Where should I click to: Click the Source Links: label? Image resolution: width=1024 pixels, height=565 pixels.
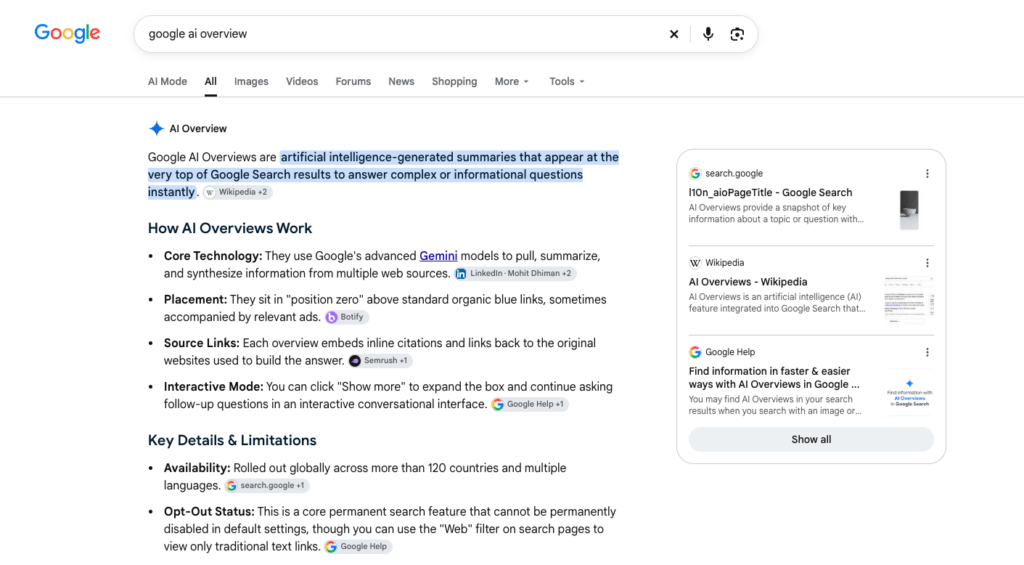point(202,344)
